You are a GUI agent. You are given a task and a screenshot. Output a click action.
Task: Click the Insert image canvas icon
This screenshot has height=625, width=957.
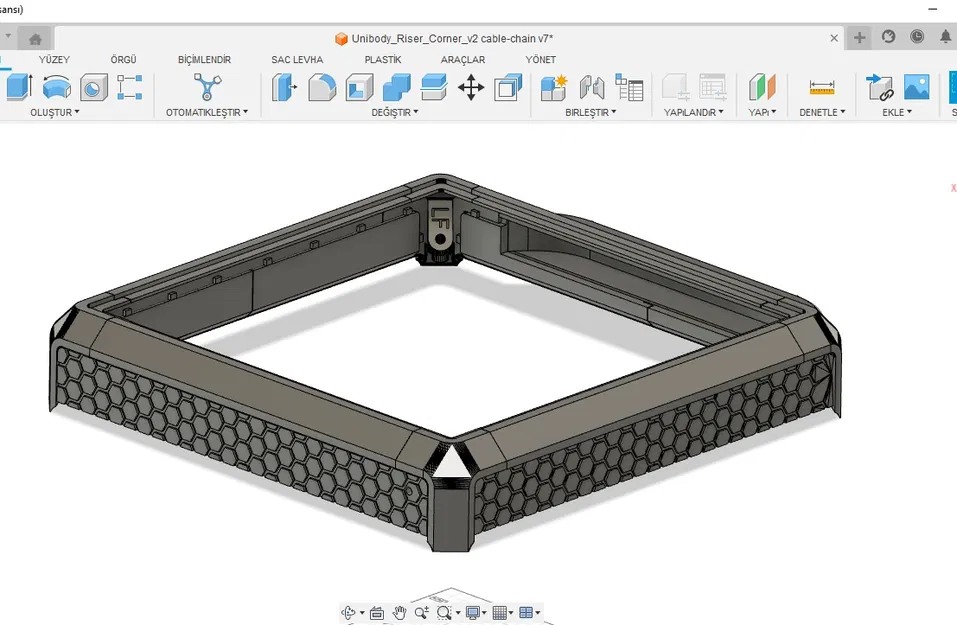click(x=917, y=87)
